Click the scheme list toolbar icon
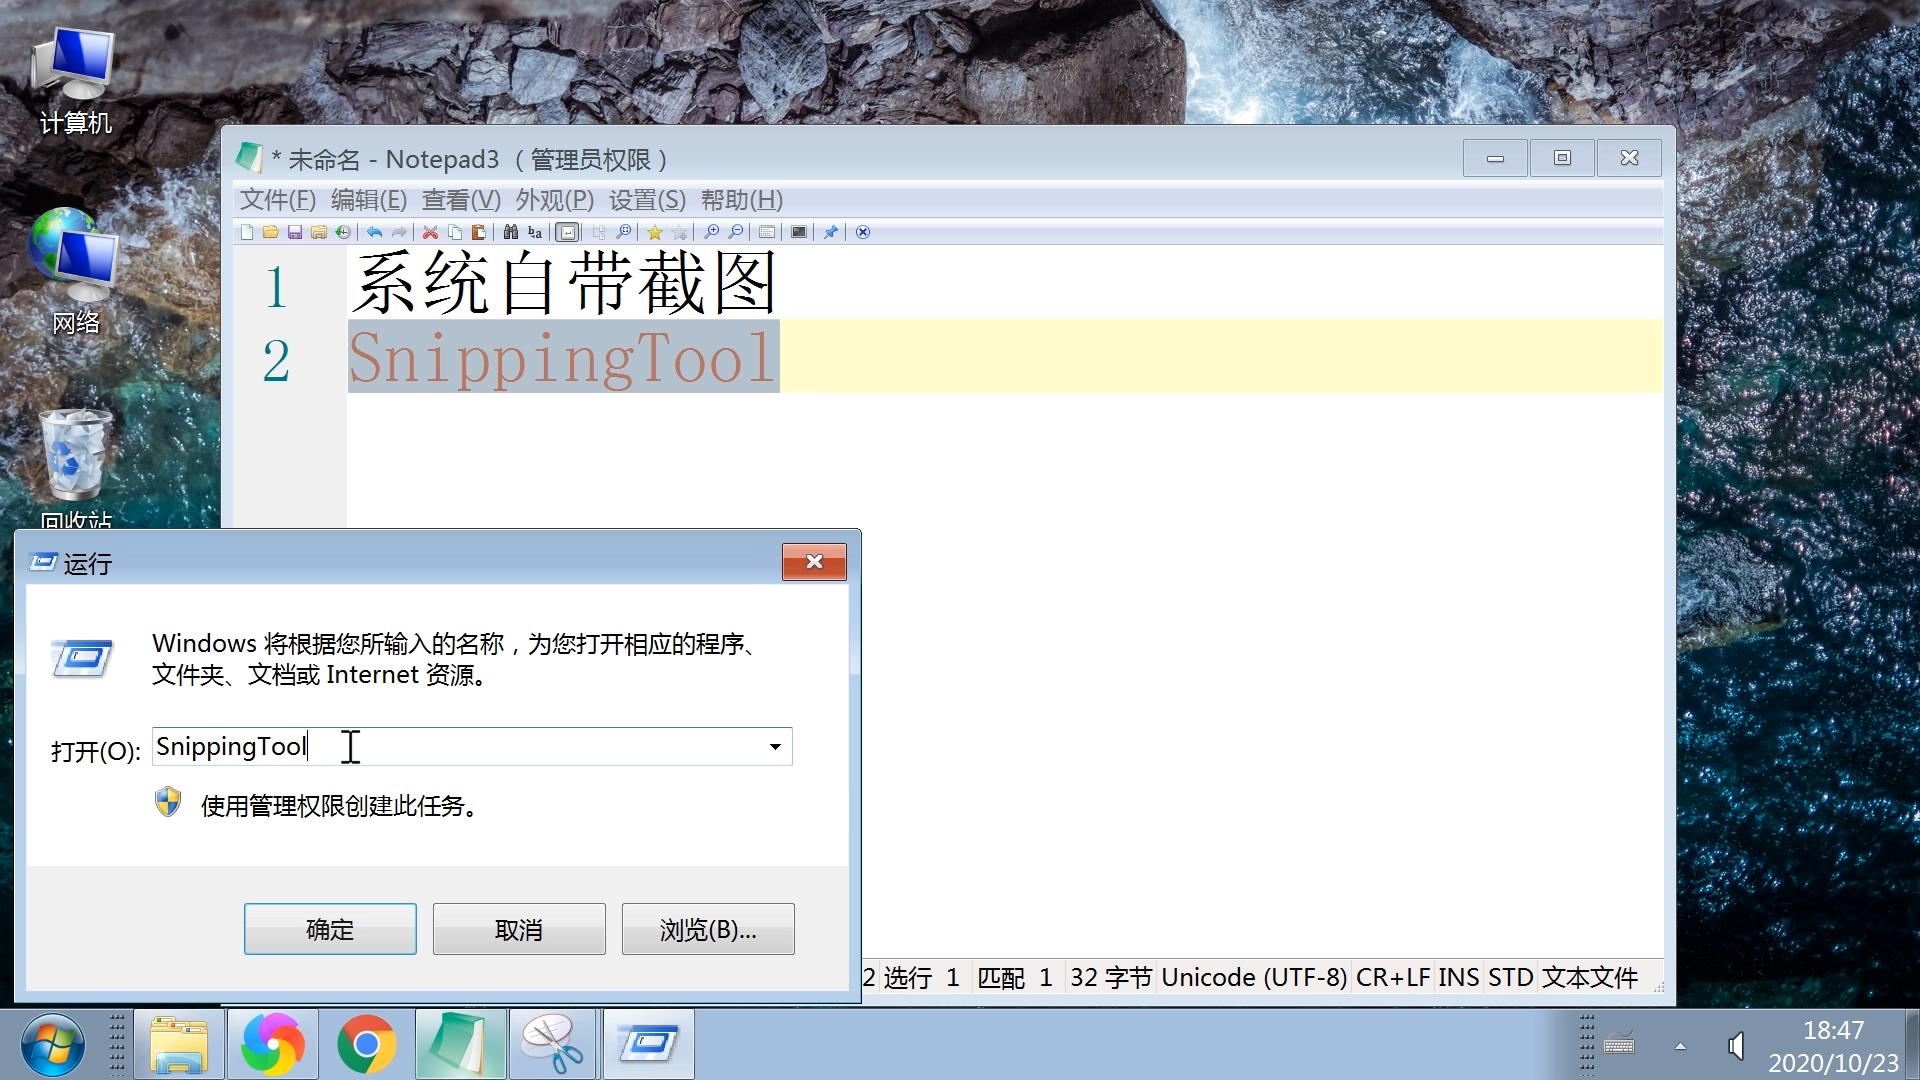Viewport: 1920px width, 1080px height. [766, 232]
